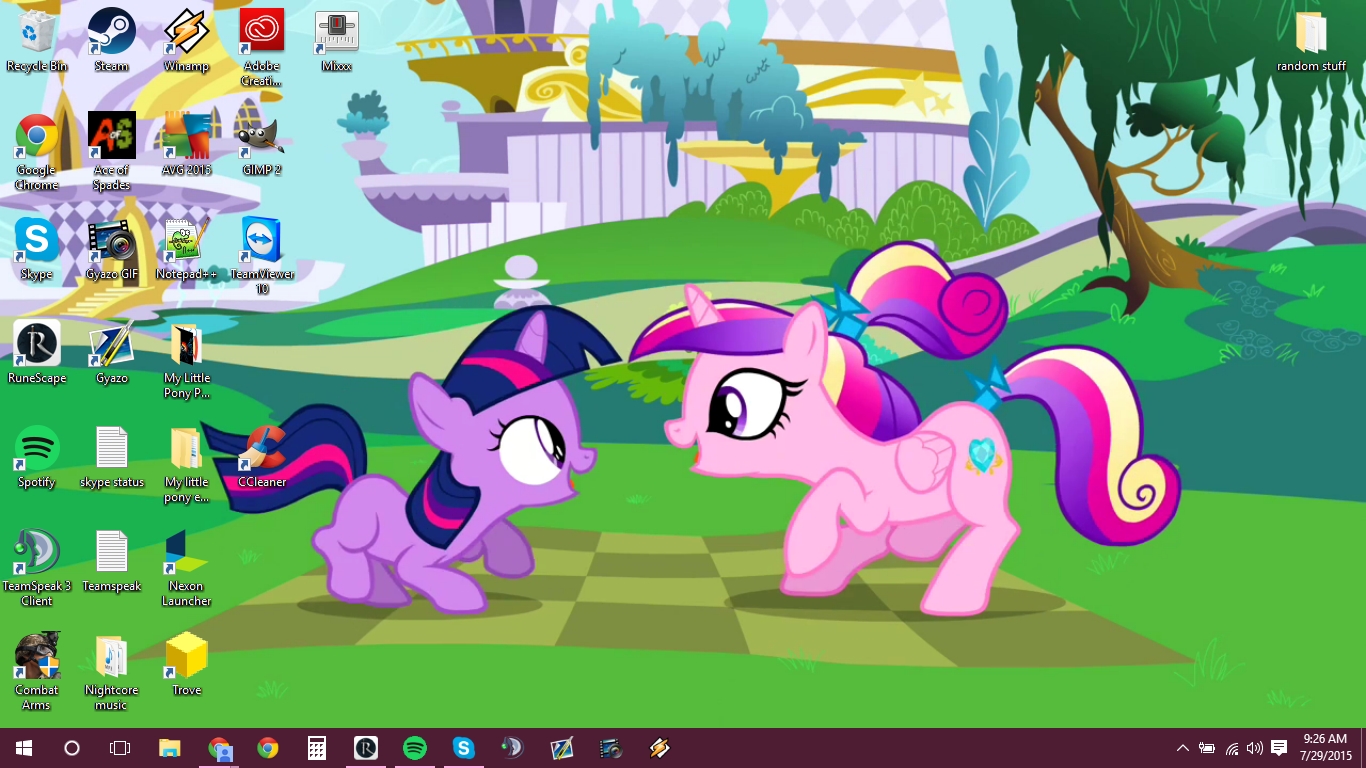1366x768 pixels.
Task: Open Calculator from the taskbar
Action: tap(317, 748)
